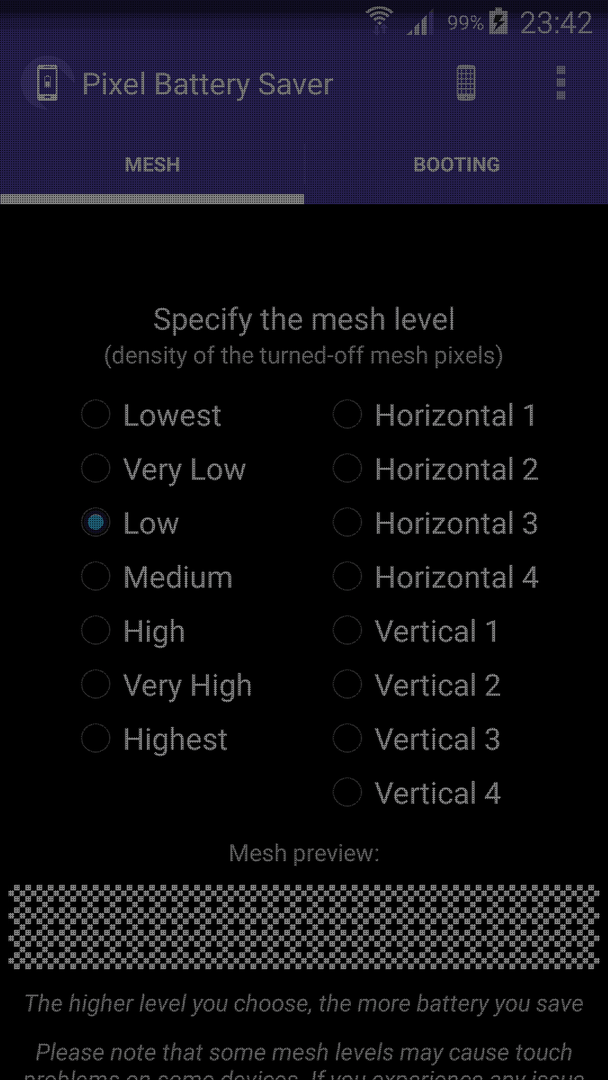Open the three-dot overflow menu
The height and width of the screenshot is (1080, 608).
561,83
